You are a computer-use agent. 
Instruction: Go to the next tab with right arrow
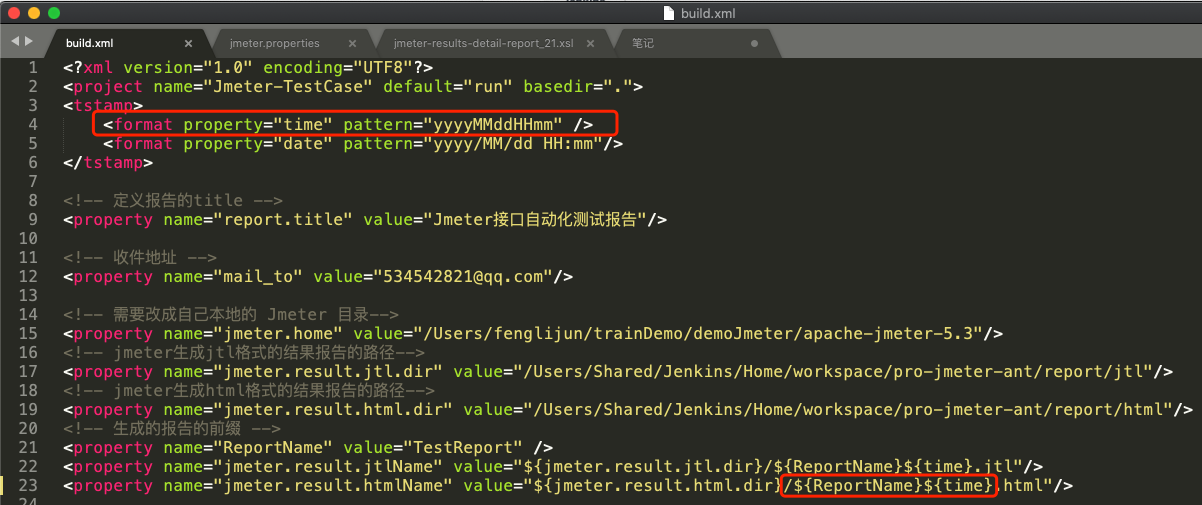pyautogui.click(x=28, y=41)
